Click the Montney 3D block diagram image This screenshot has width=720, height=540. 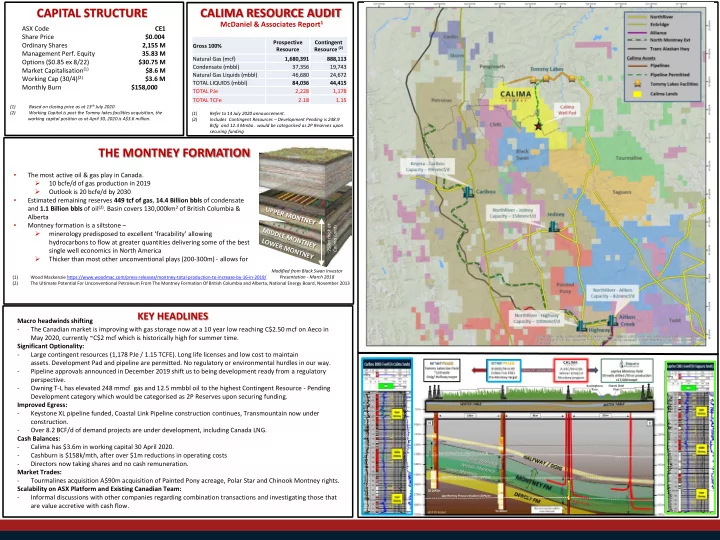(305, 207)
